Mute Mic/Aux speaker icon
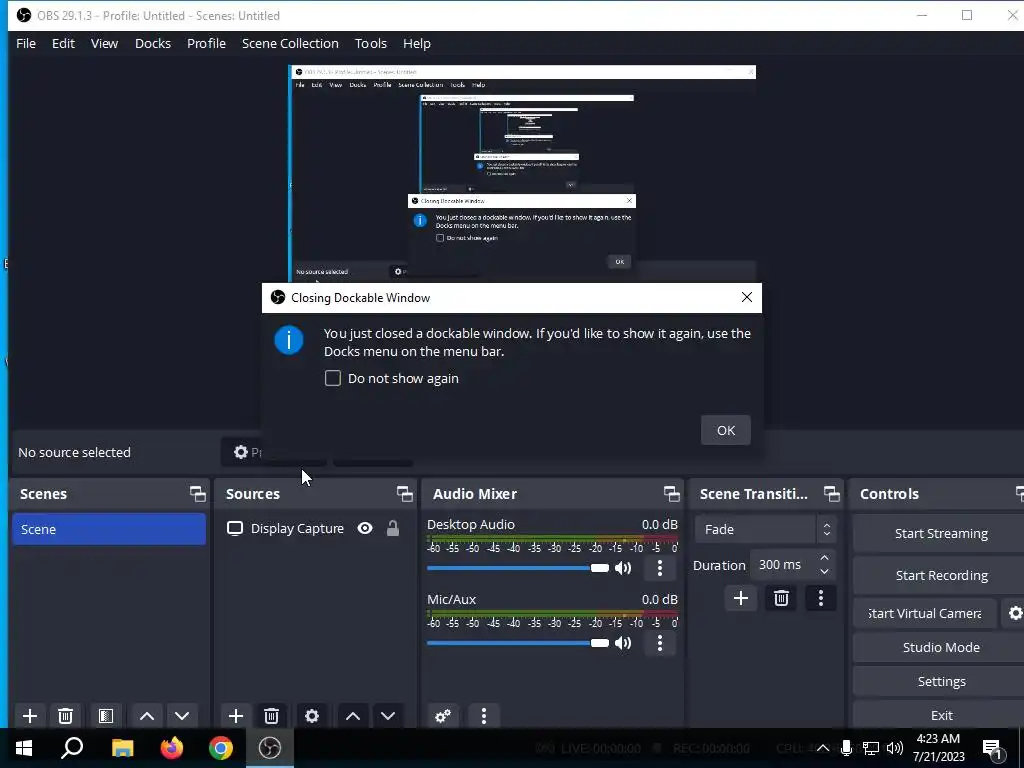This screenshot has height=768, width=1024. [623, 643]
